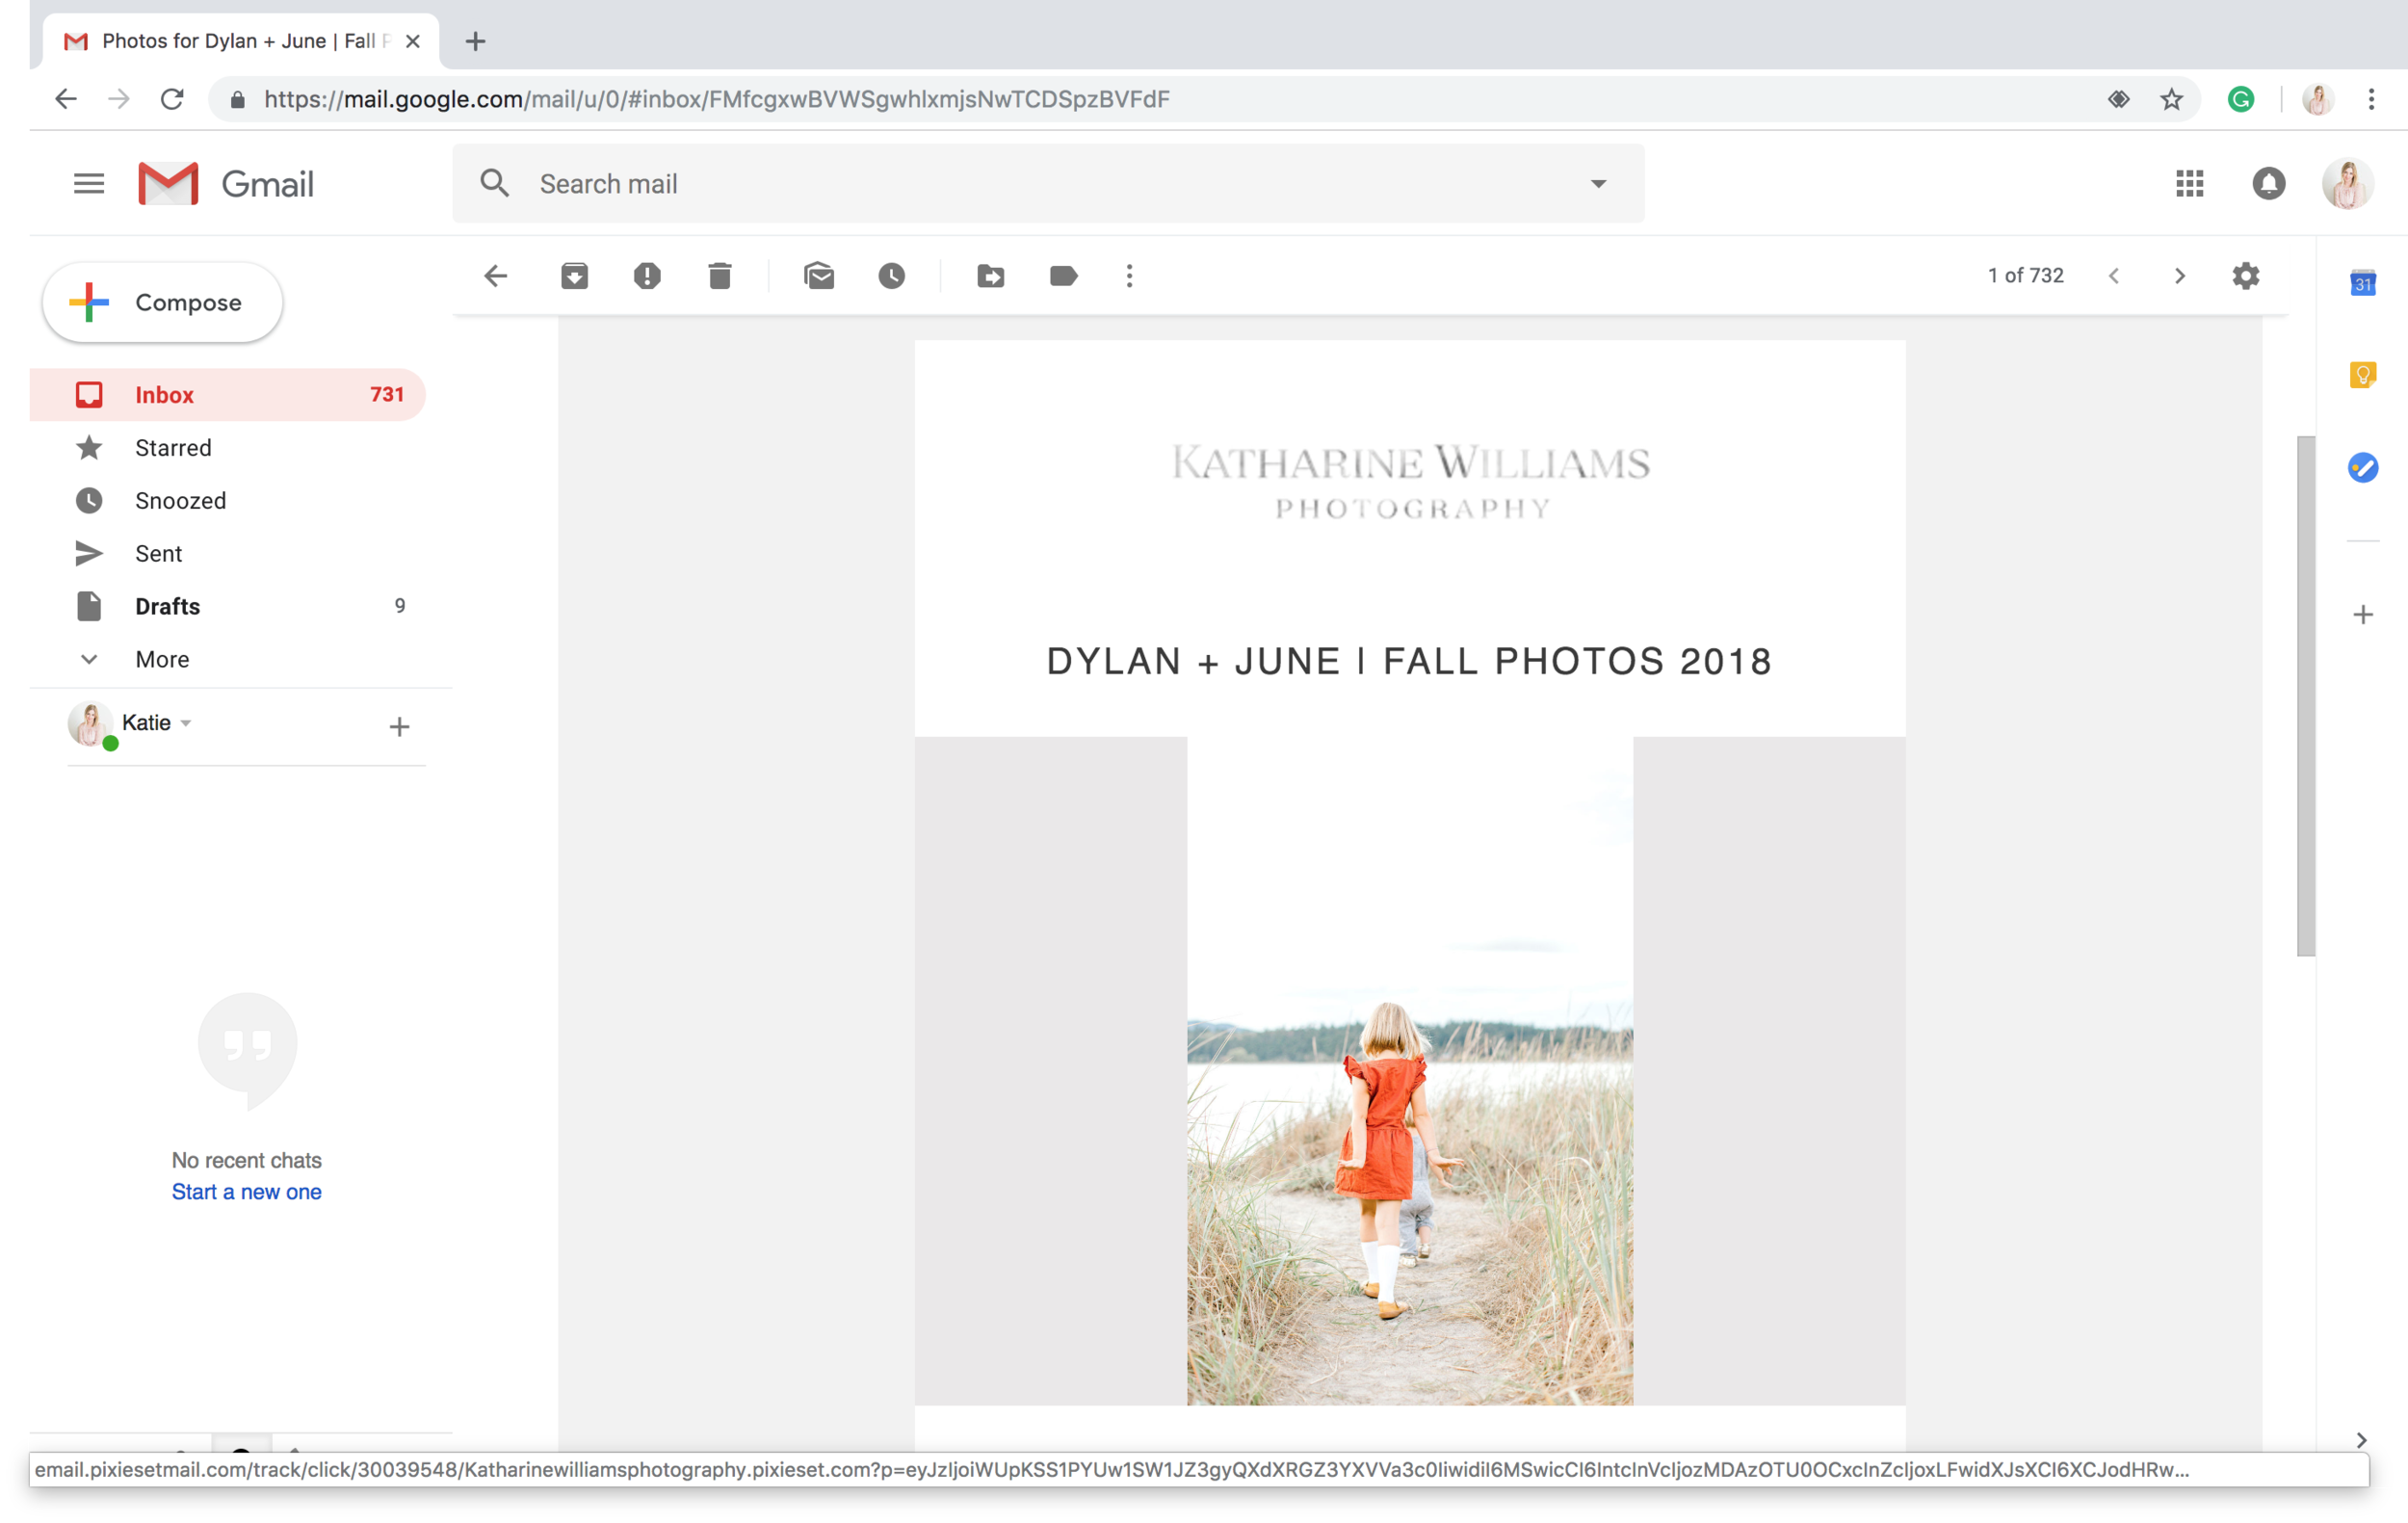
Task: Expand the More labels section
Action: (161, 659)
